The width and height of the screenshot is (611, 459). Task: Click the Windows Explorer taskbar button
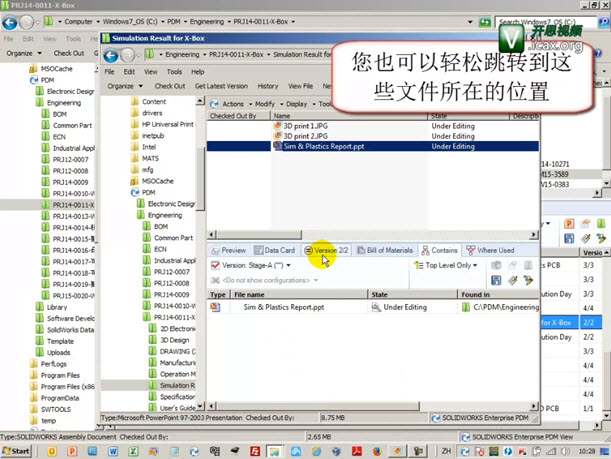coord(274,451)
